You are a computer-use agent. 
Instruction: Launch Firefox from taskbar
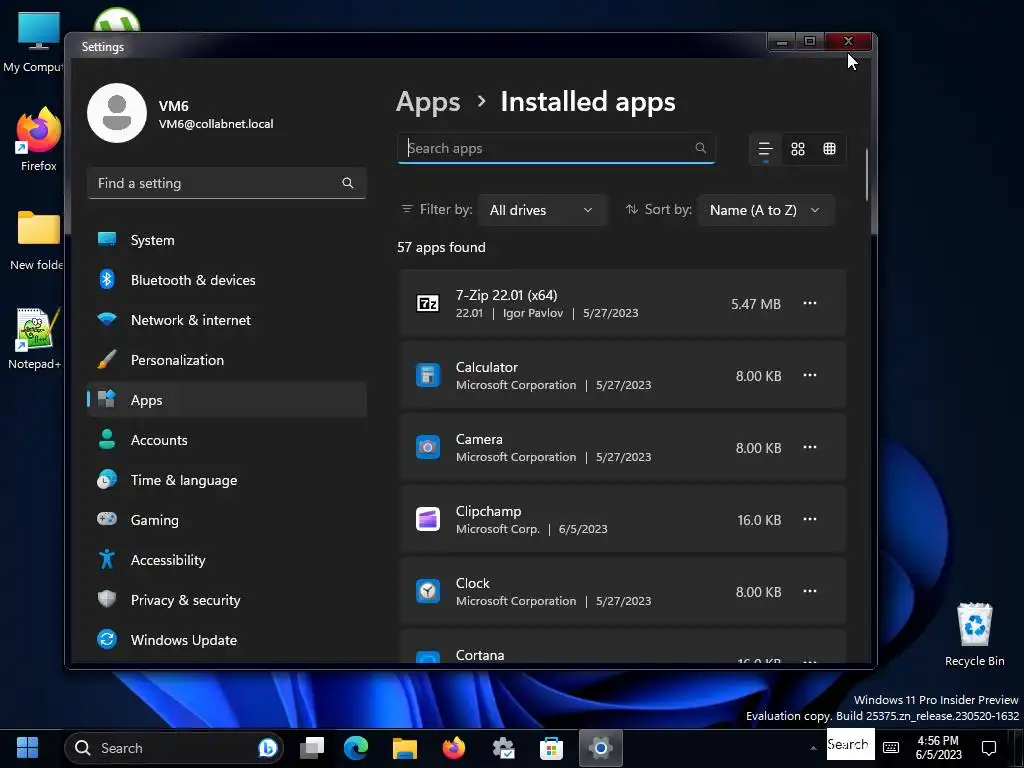(454, 748)
